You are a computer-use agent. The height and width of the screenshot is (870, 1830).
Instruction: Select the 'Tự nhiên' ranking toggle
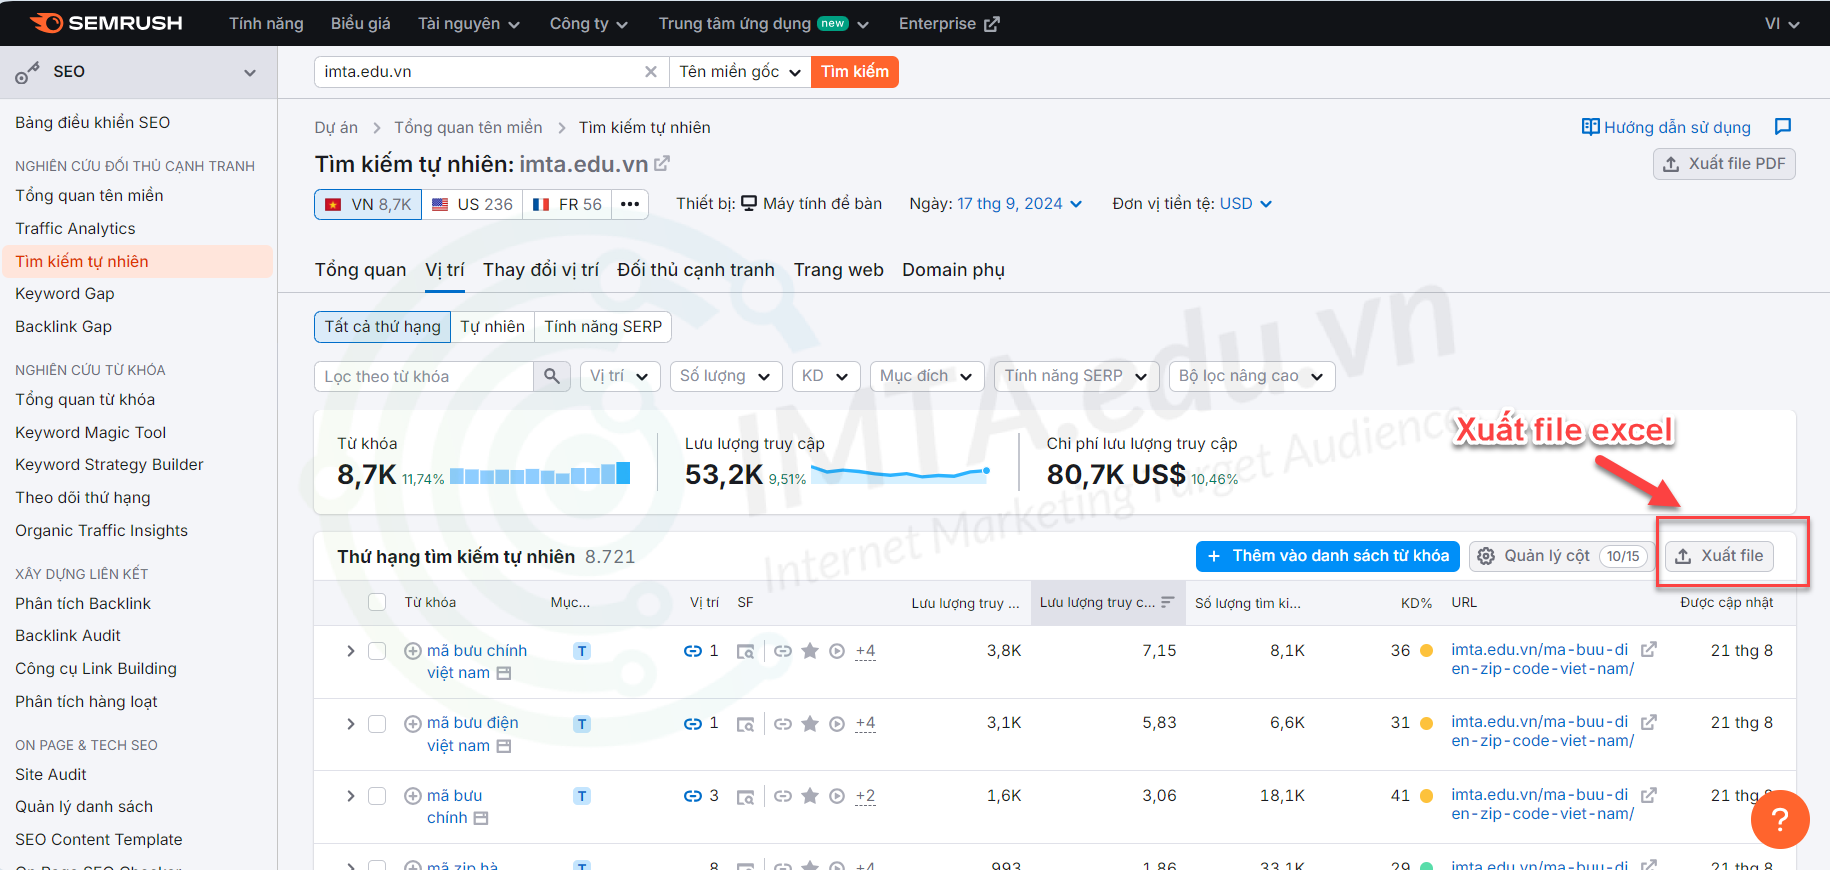pos(492,327)
